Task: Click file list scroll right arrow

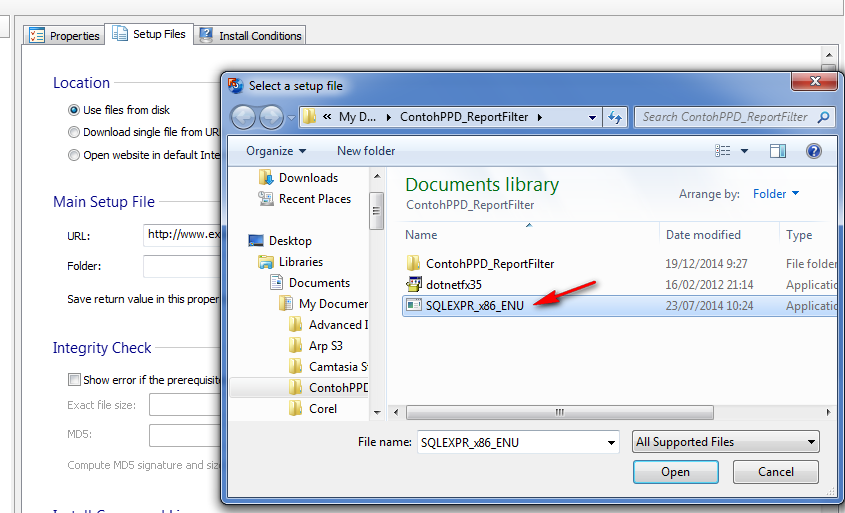Action: pos(828,413)
